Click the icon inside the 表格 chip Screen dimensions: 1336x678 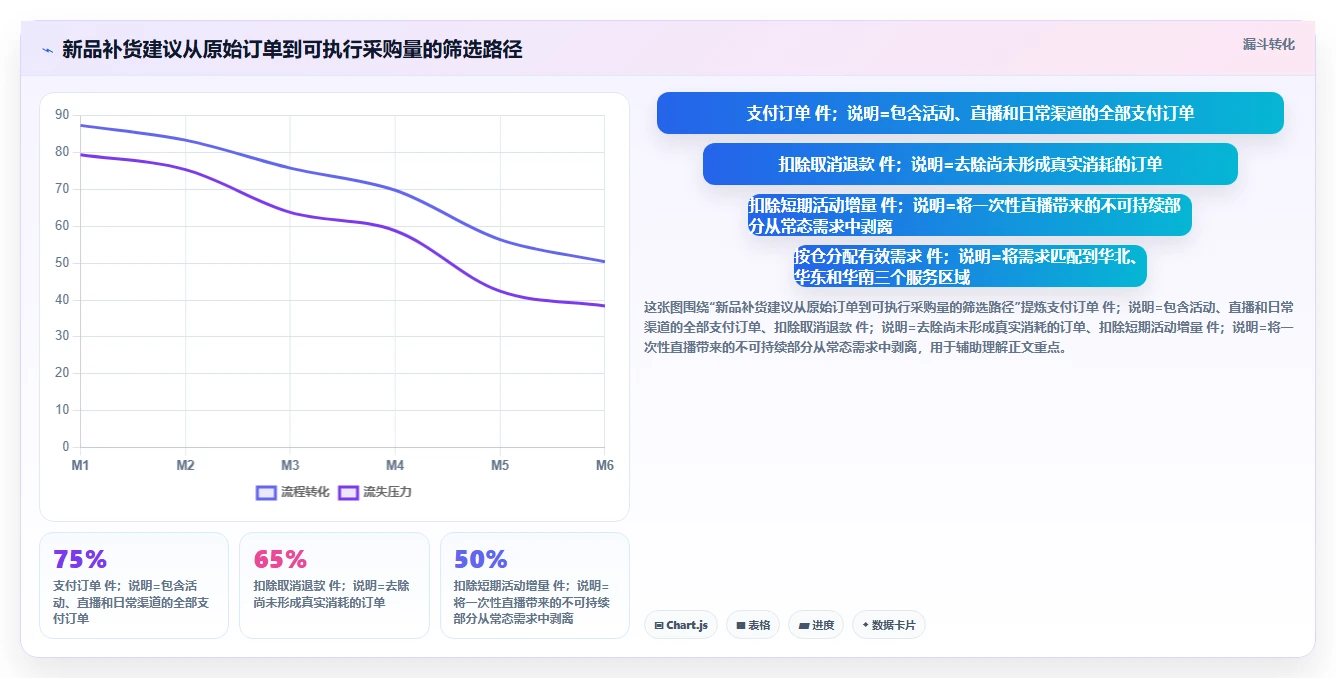pos(741,626)
